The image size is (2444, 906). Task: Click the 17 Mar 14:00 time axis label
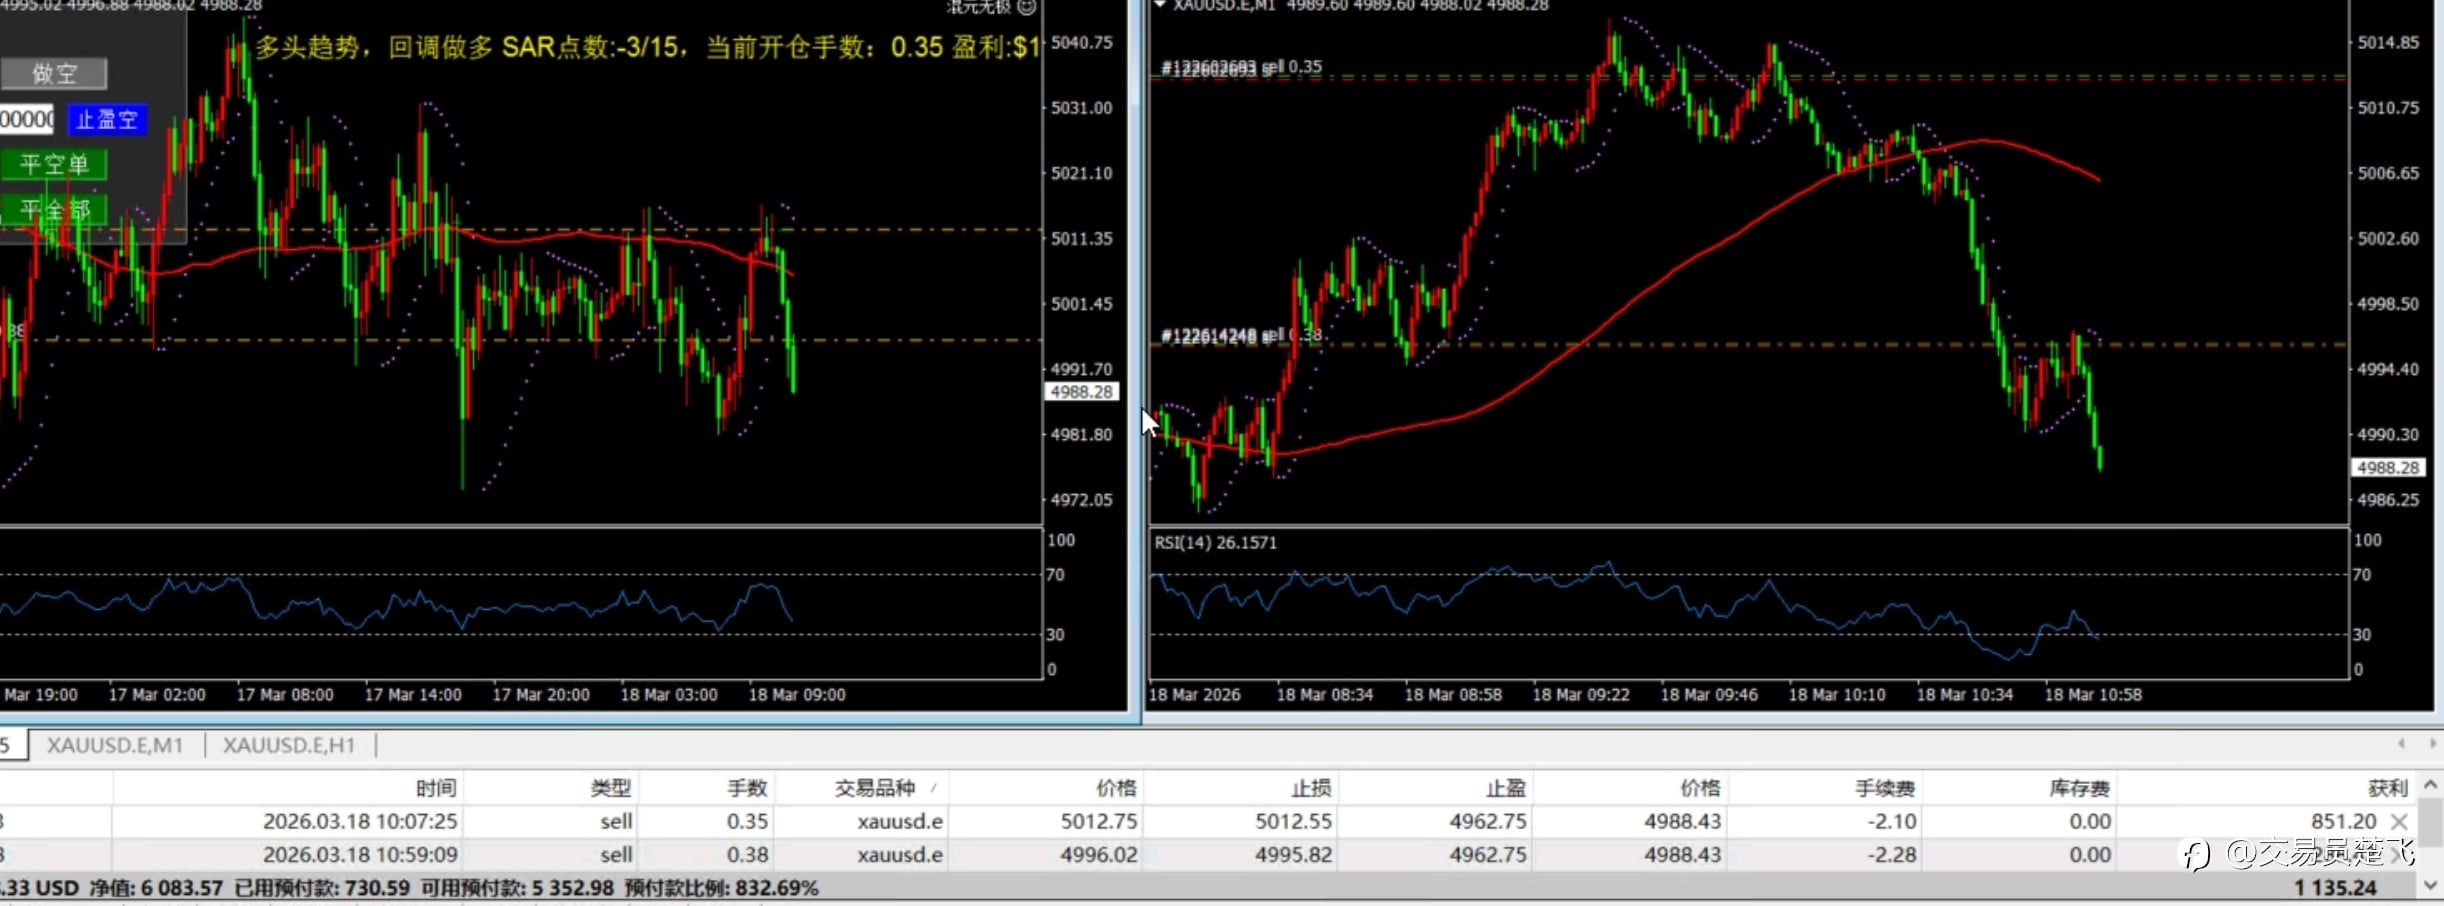413,694
